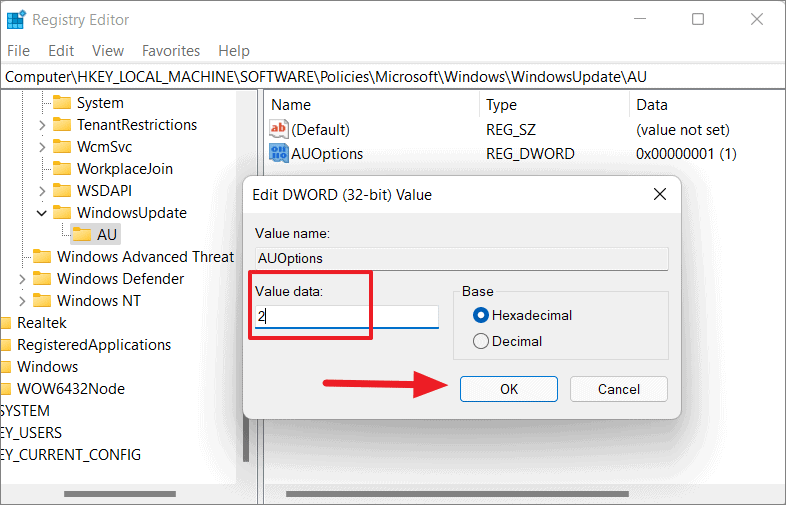Confirm the value with OK button
Viewport: 786px width, 505px height.
pyautogui.click(x=509, y=389)
